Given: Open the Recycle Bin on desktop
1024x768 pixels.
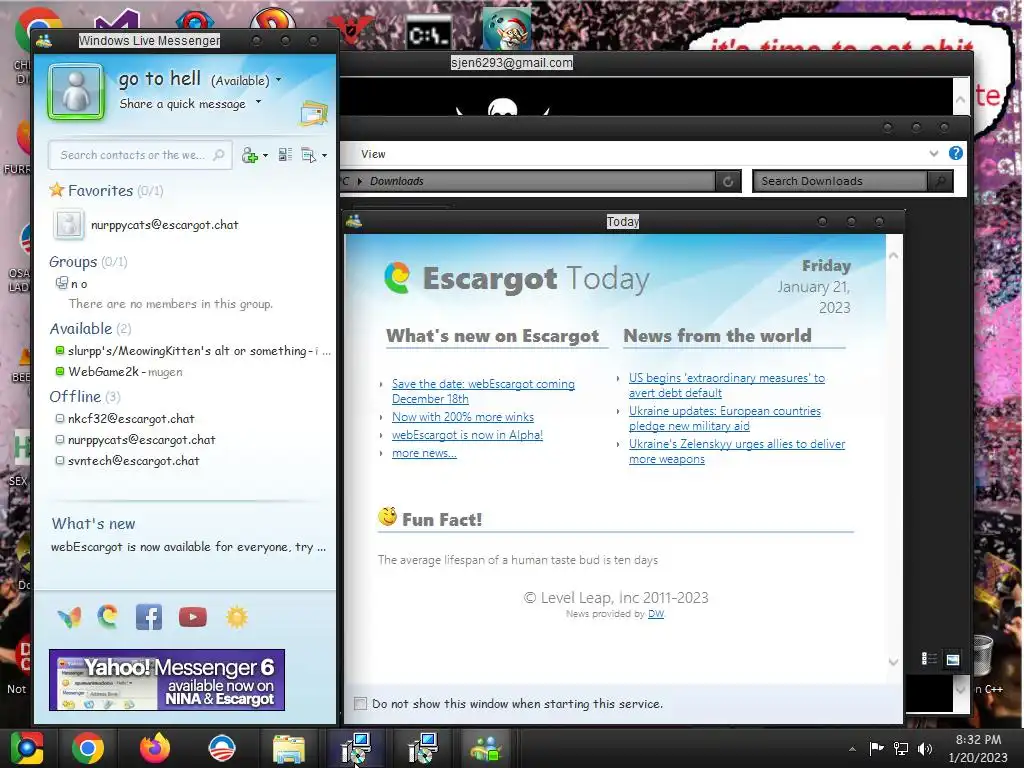Looking at the screenshot, I should point(982,656).
